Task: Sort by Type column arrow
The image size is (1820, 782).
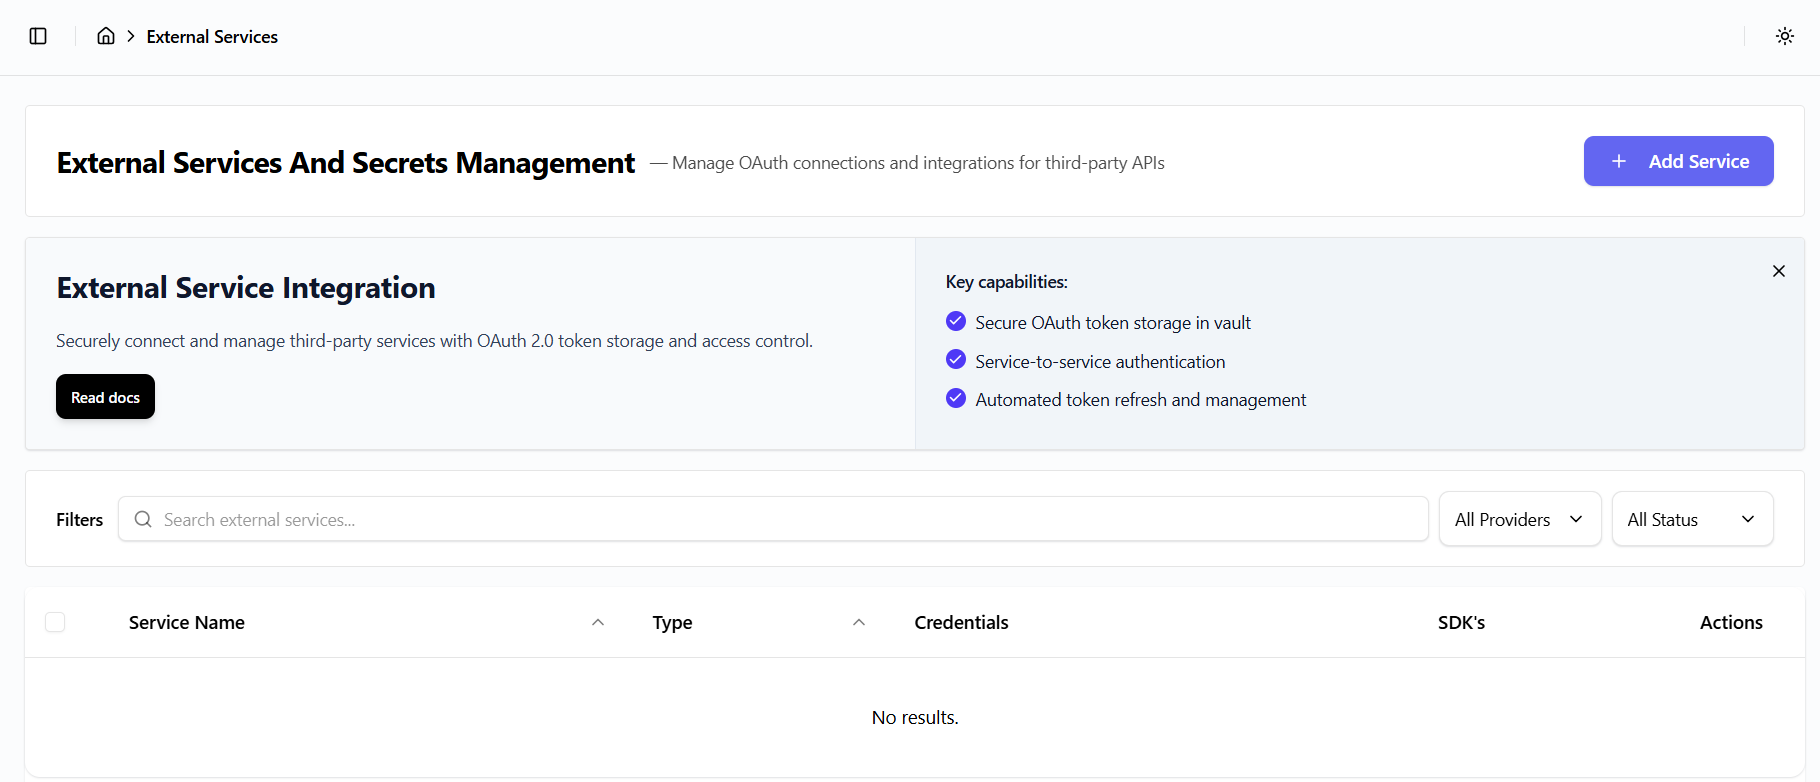Action: click(x=859, y=622)
